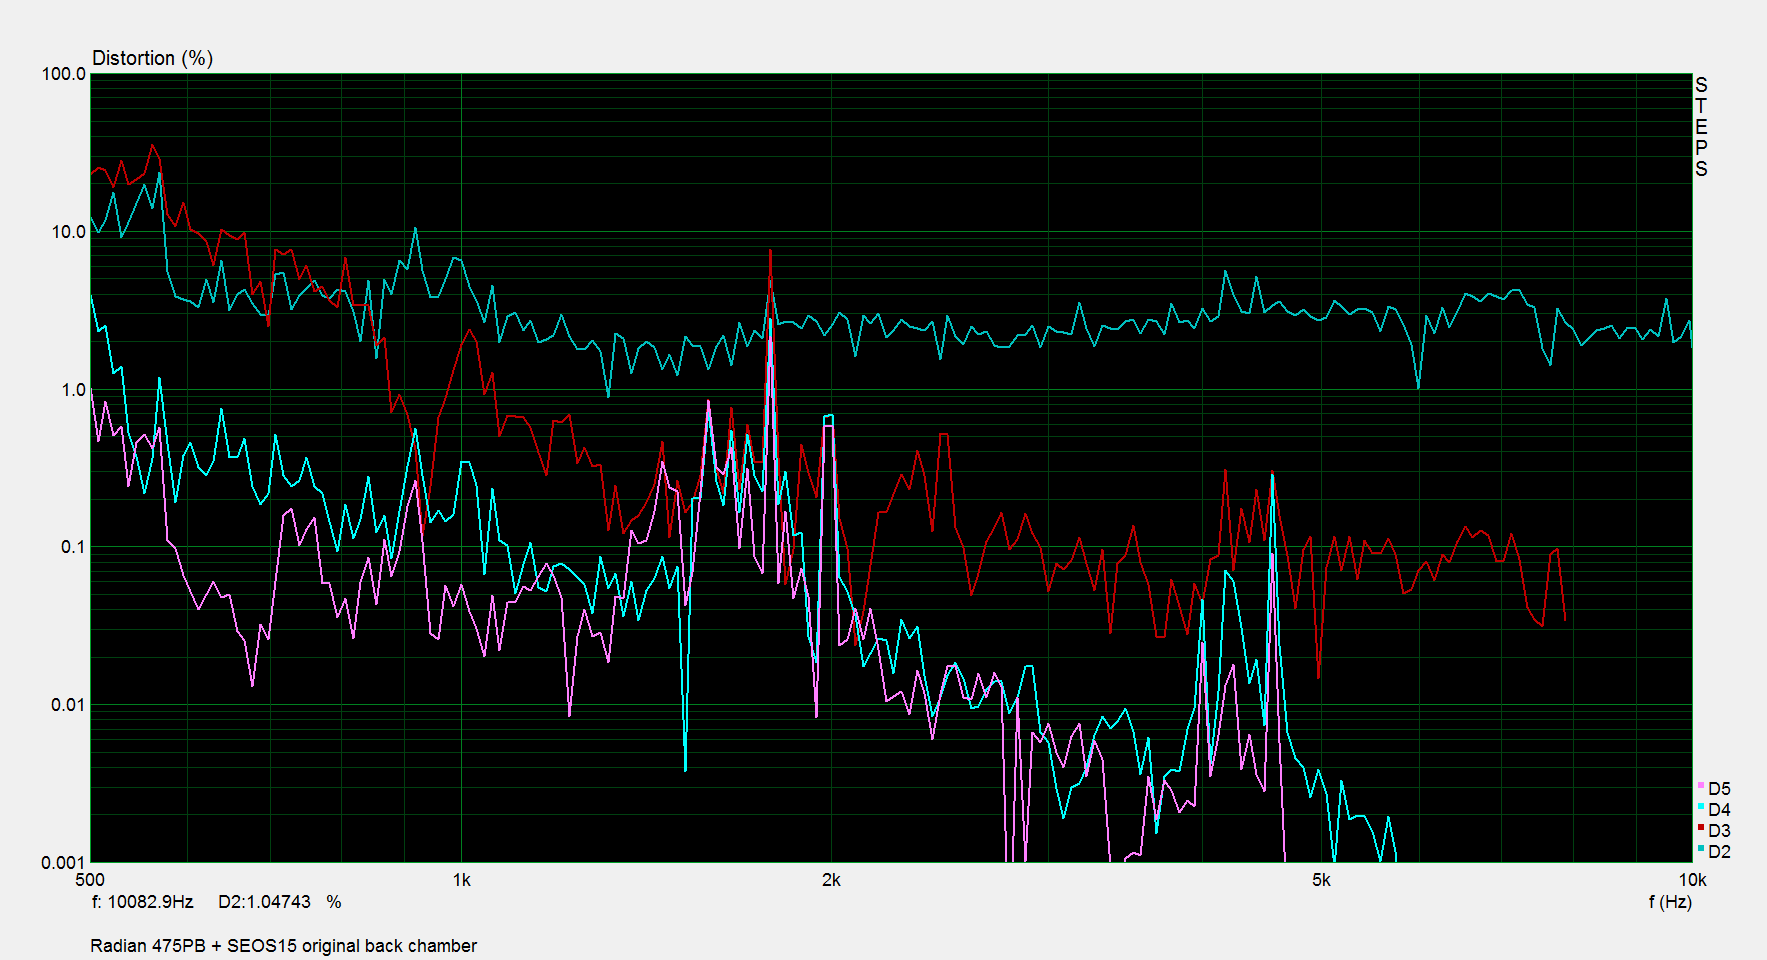Click the cursor frequency readout 'f: 10082.9Hz'
Screen dimensions: 1767x960
click(143, 902)
